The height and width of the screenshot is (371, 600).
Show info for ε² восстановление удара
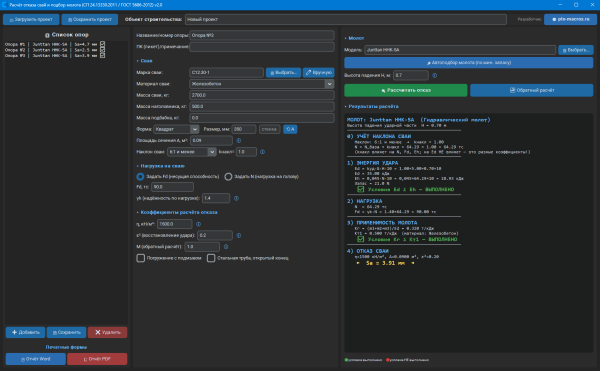(x=239, y=236)
